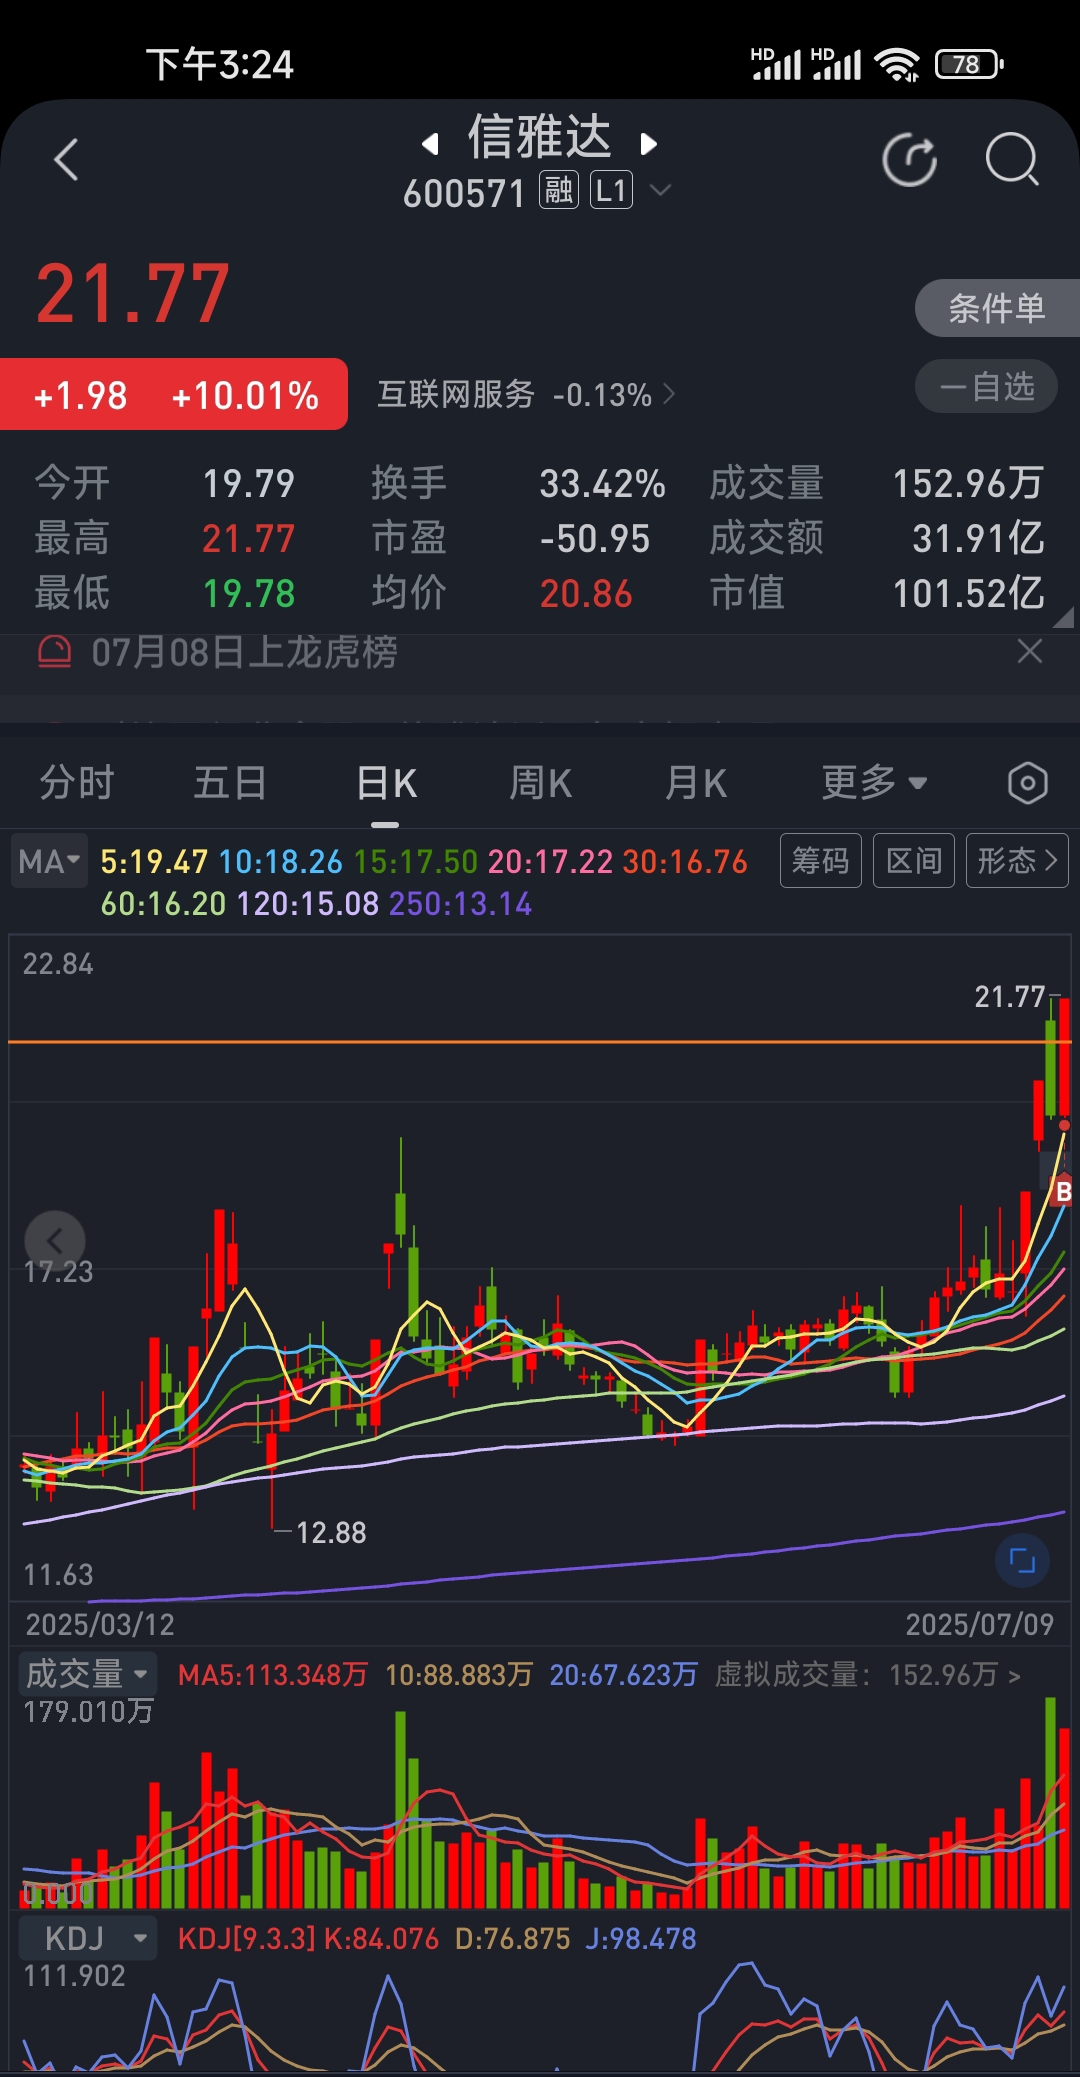
Task: Open the 区间 range statistics button
Action: tap(914, 860)
